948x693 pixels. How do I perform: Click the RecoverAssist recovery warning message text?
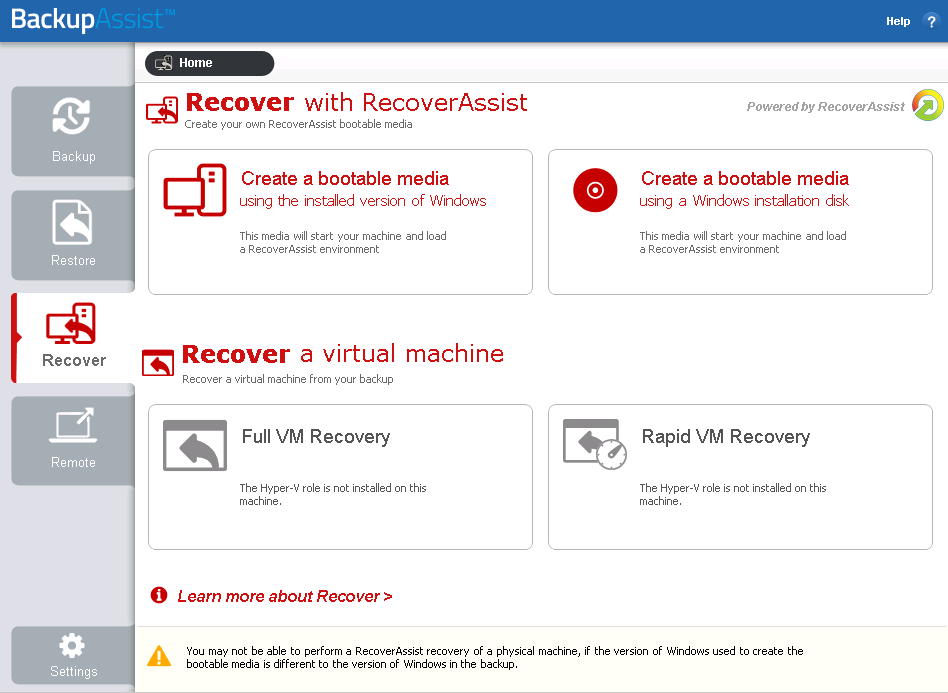coord(495,657)
